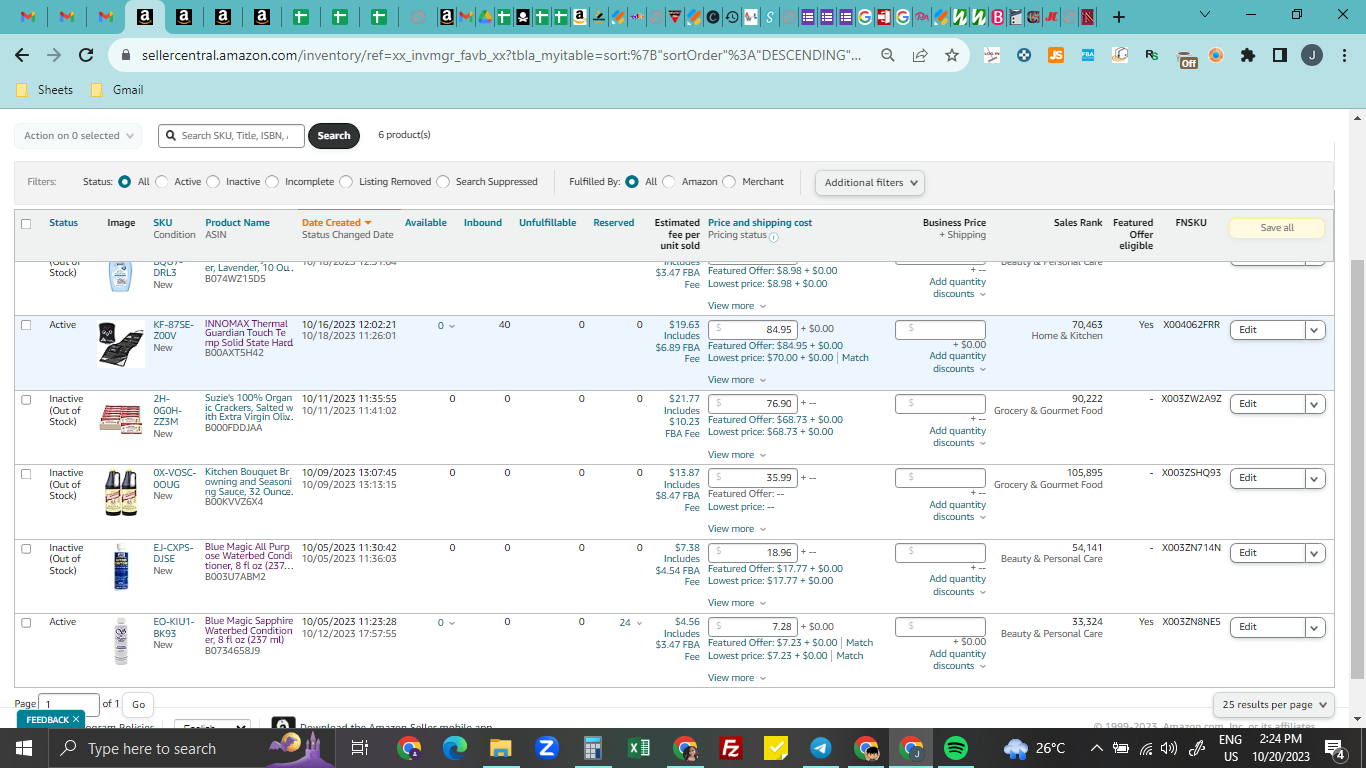The width and height of the screenshot is (1366, 768).
Task: Open the Sheets bookmark folder
Action: [x=45, y=90]
